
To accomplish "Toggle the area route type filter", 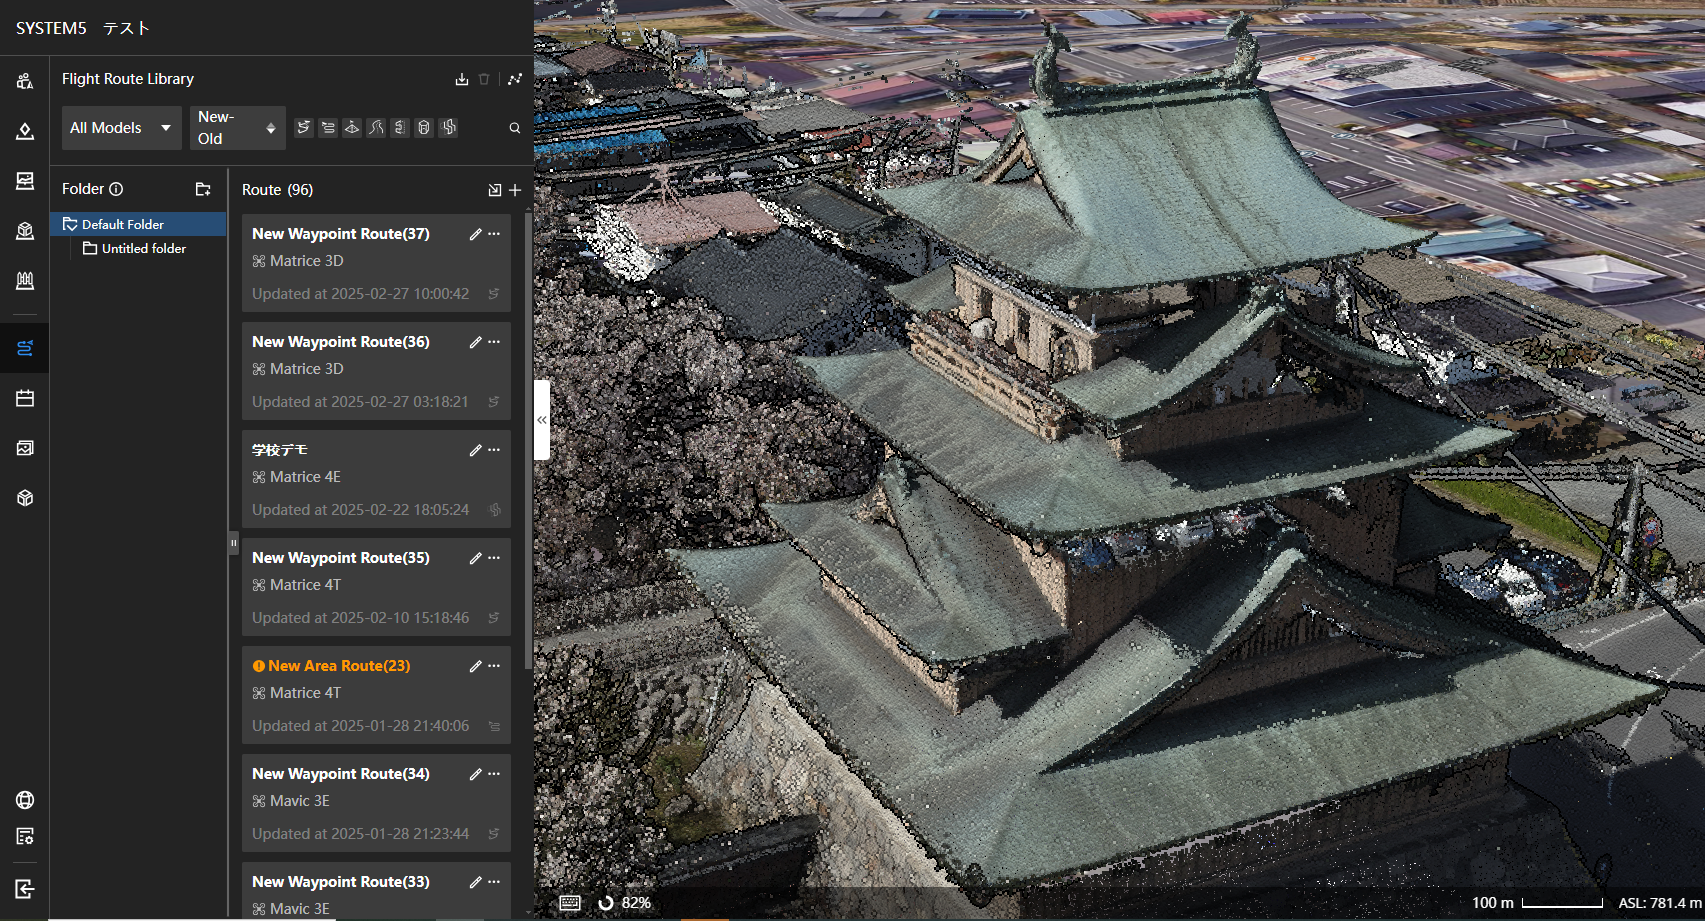I will pos(328,128).
